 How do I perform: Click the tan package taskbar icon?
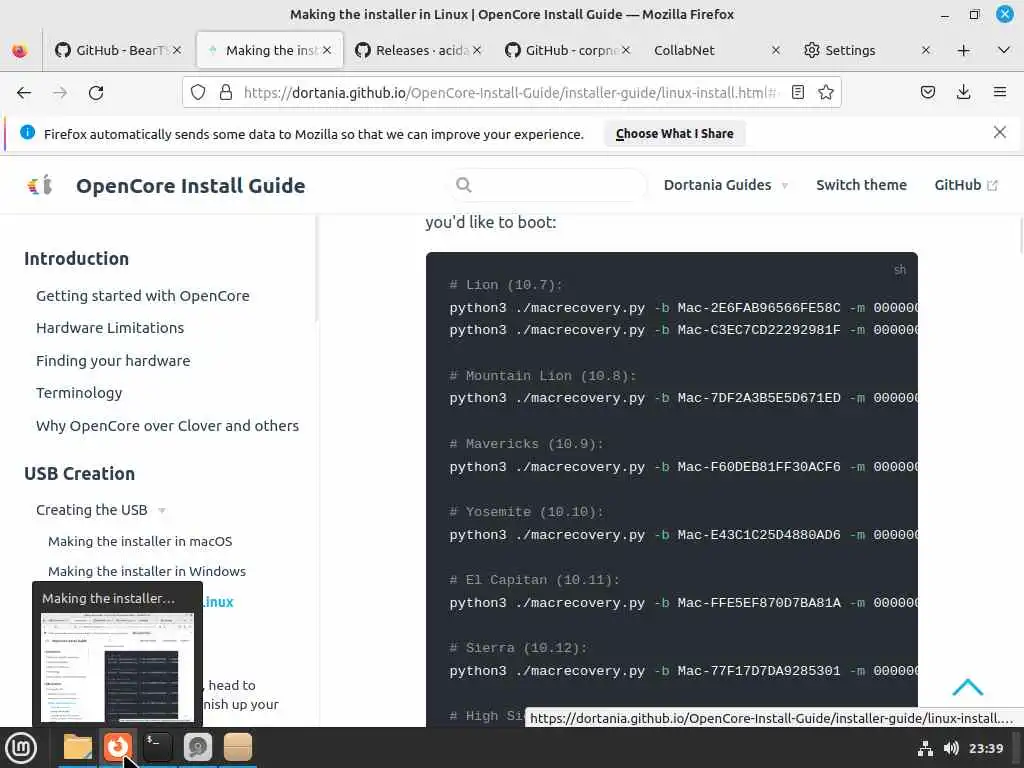click(237, 747)
